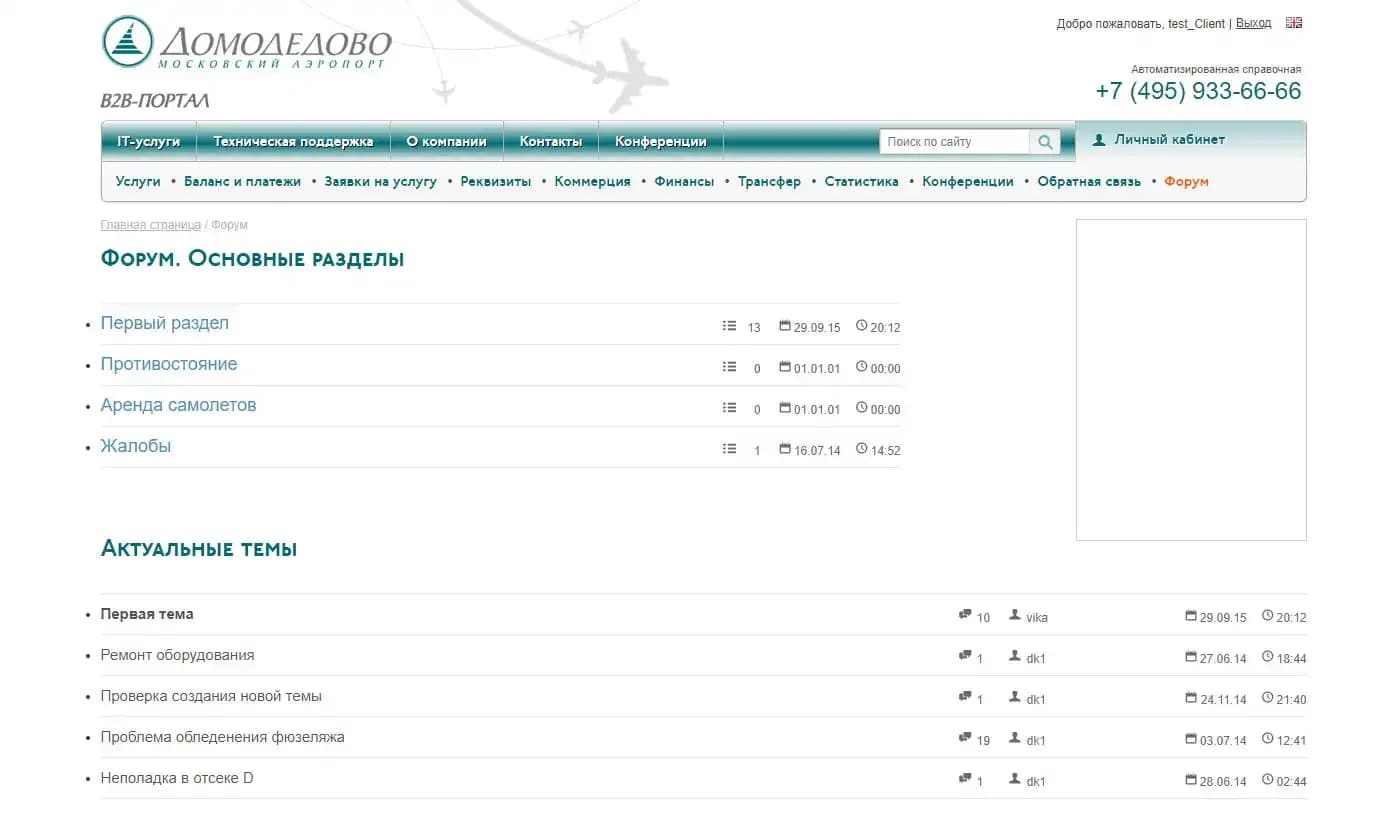Image resolution: width=1375 pixels, height=833 pixels.
Task: Click the search magnifier icon
Action: pyautogui.click(x=1045, y=142)
